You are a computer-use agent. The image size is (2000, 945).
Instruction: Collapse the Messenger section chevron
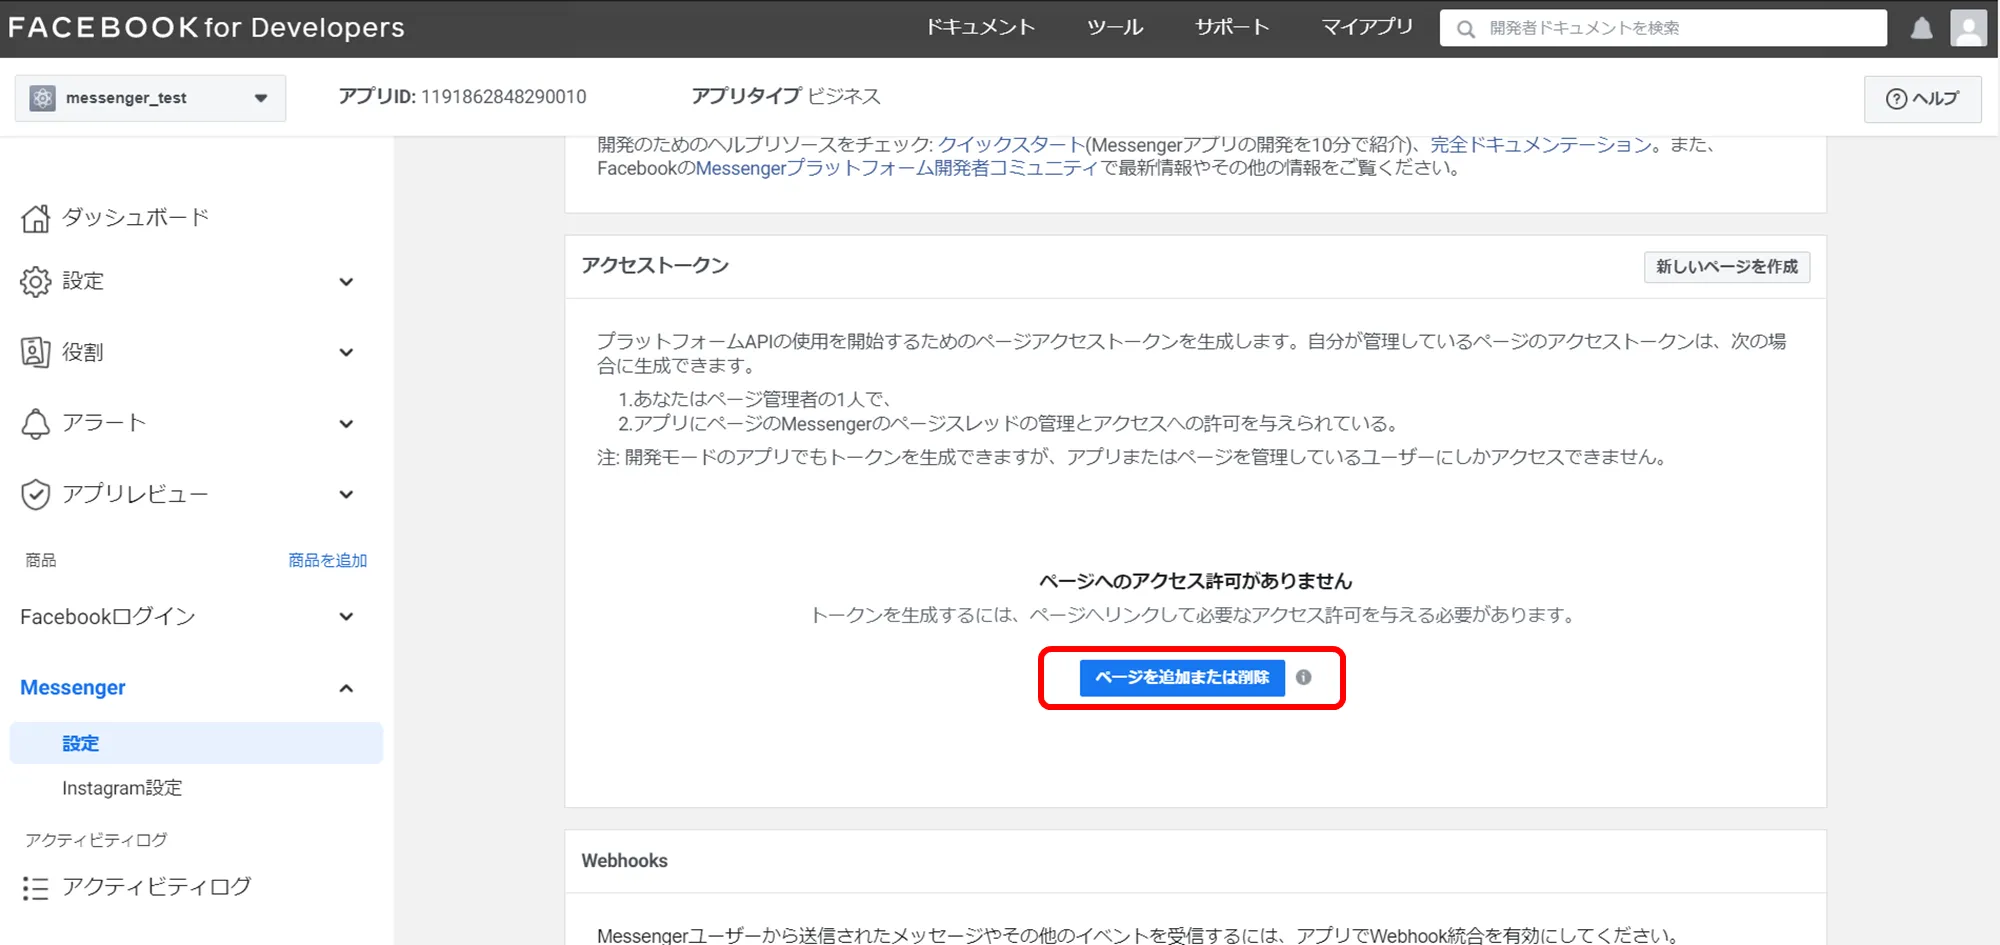[346, 688]
